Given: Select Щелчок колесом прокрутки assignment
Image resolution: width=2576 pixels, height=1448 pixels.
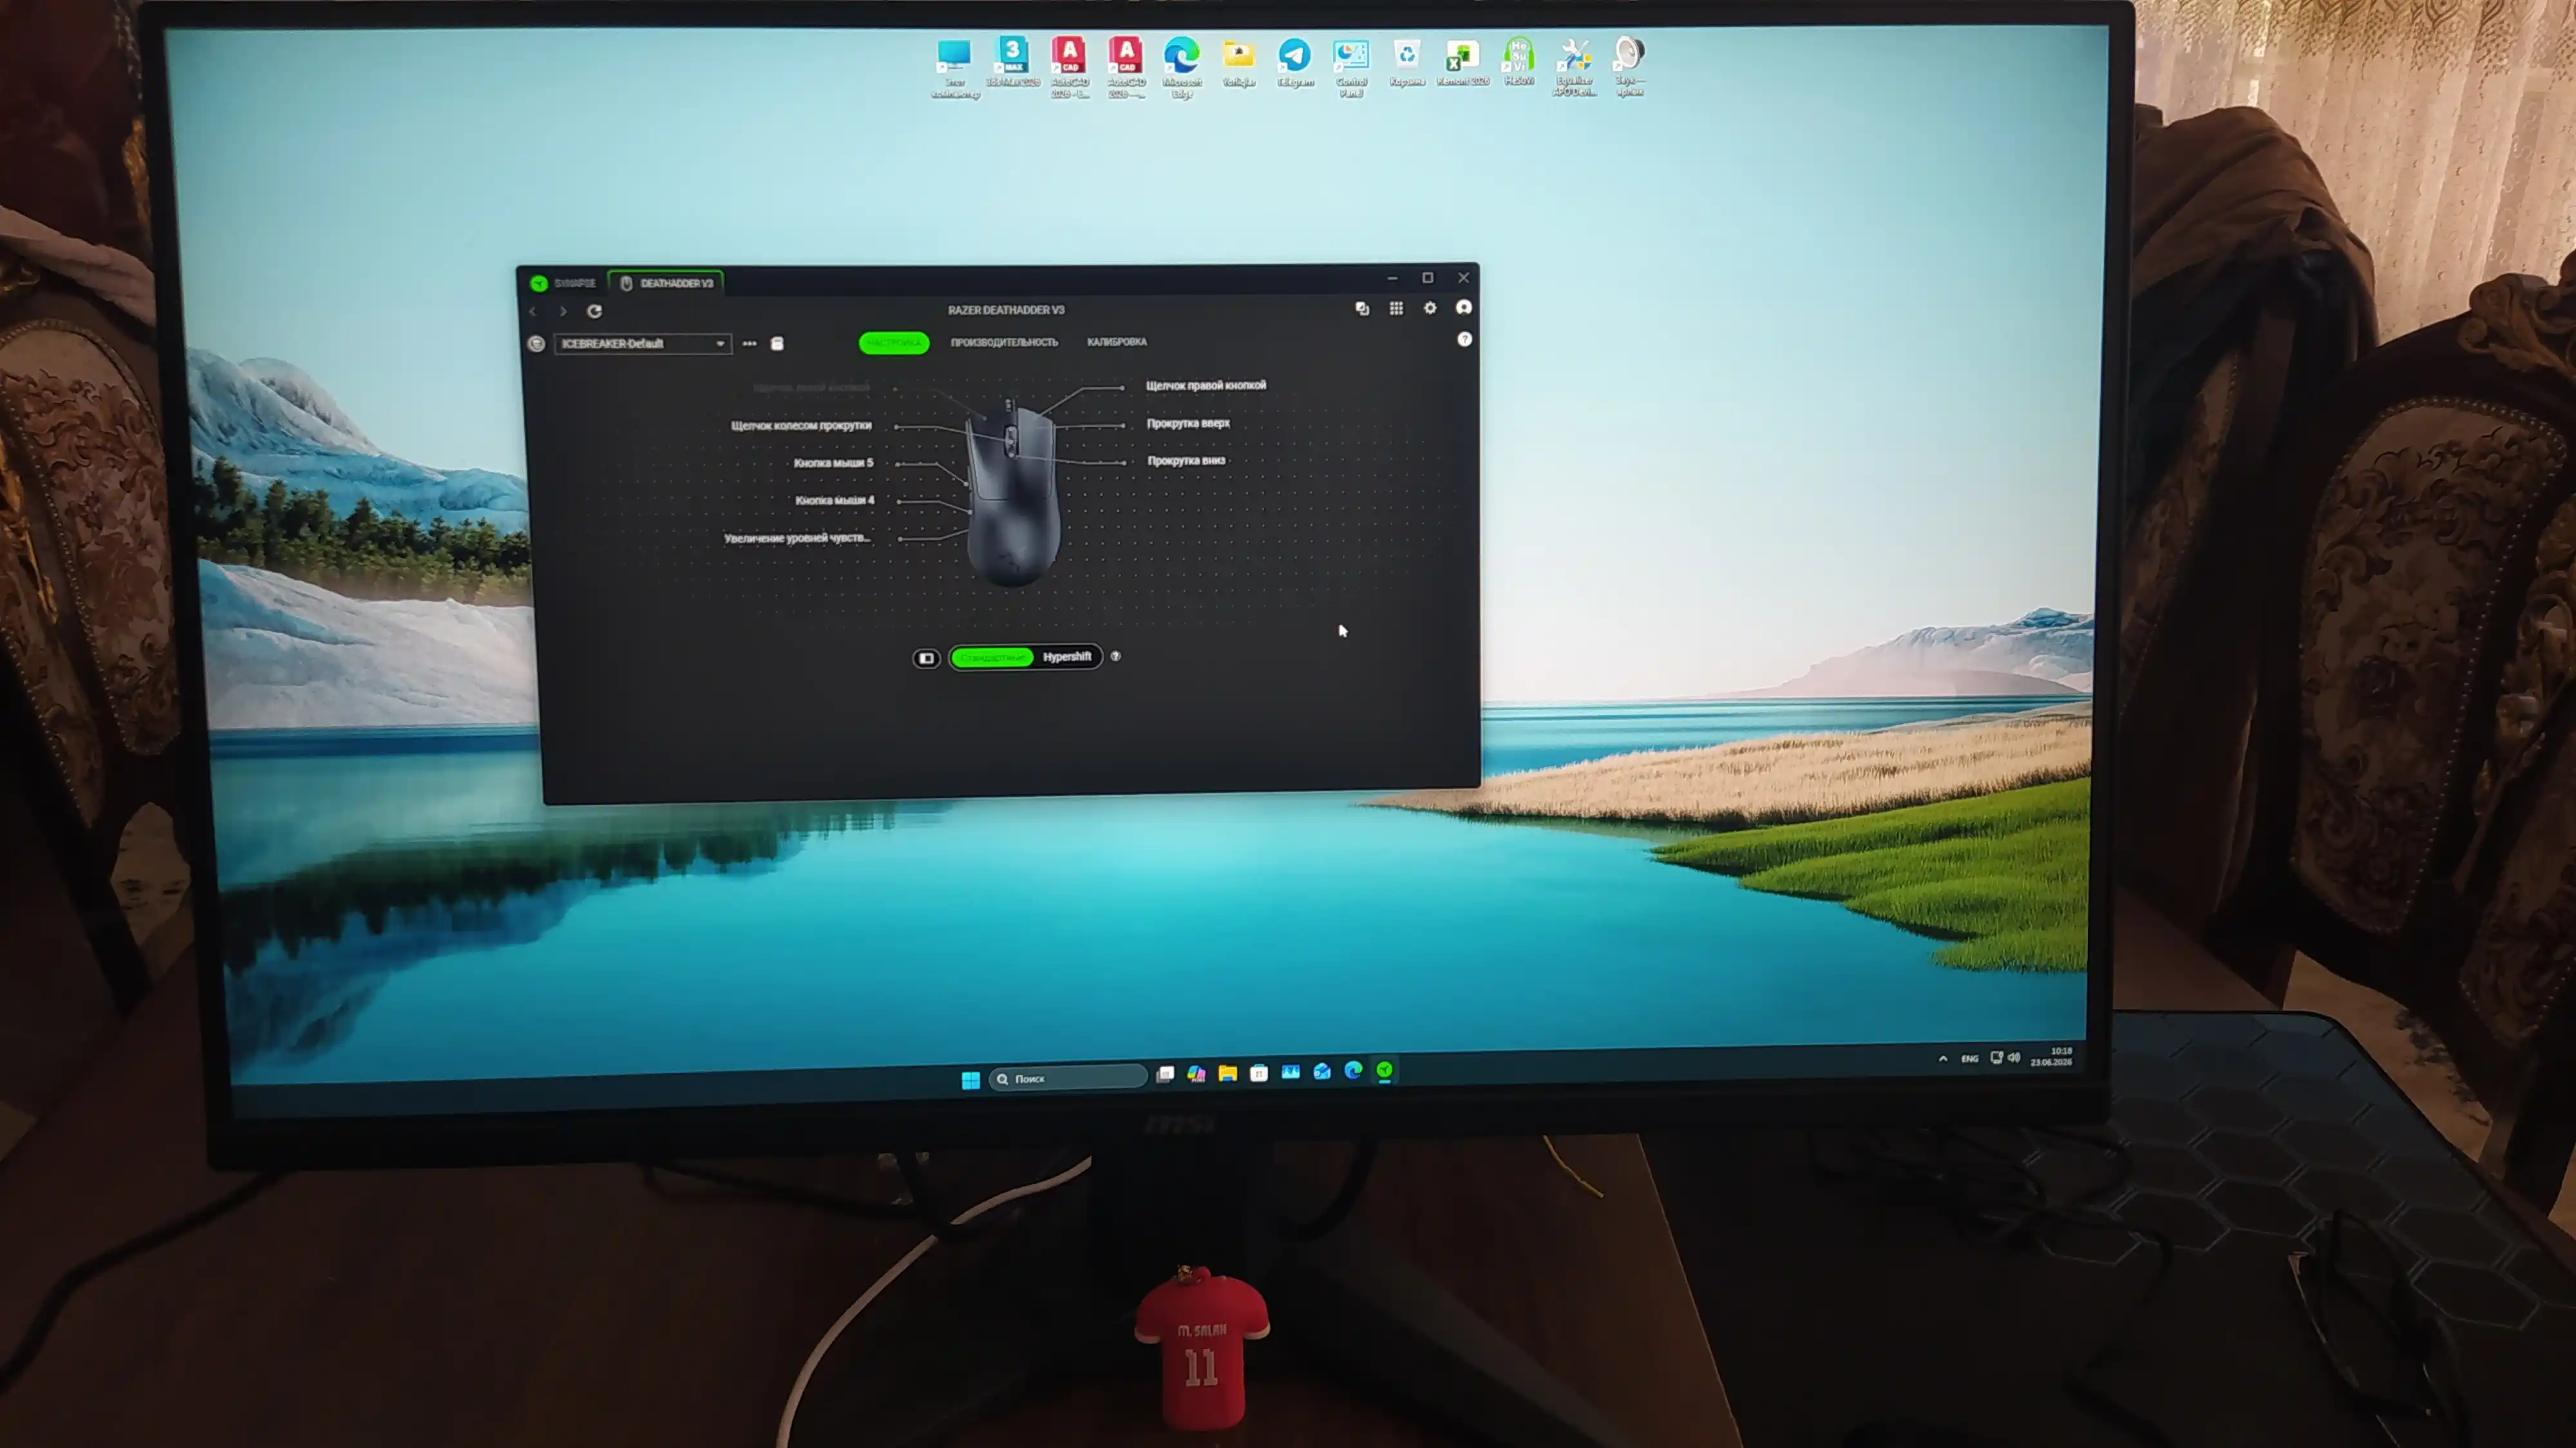Looking at the screenshot, I should [x=801, y=426].
